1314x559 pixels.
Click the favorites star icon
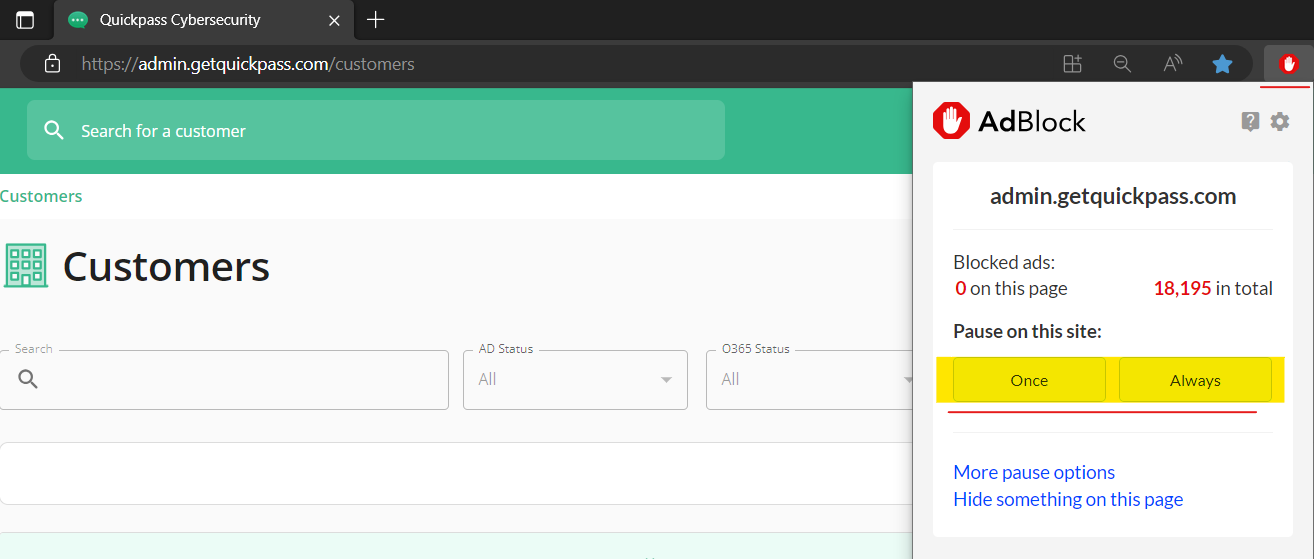pos(1222,64)
